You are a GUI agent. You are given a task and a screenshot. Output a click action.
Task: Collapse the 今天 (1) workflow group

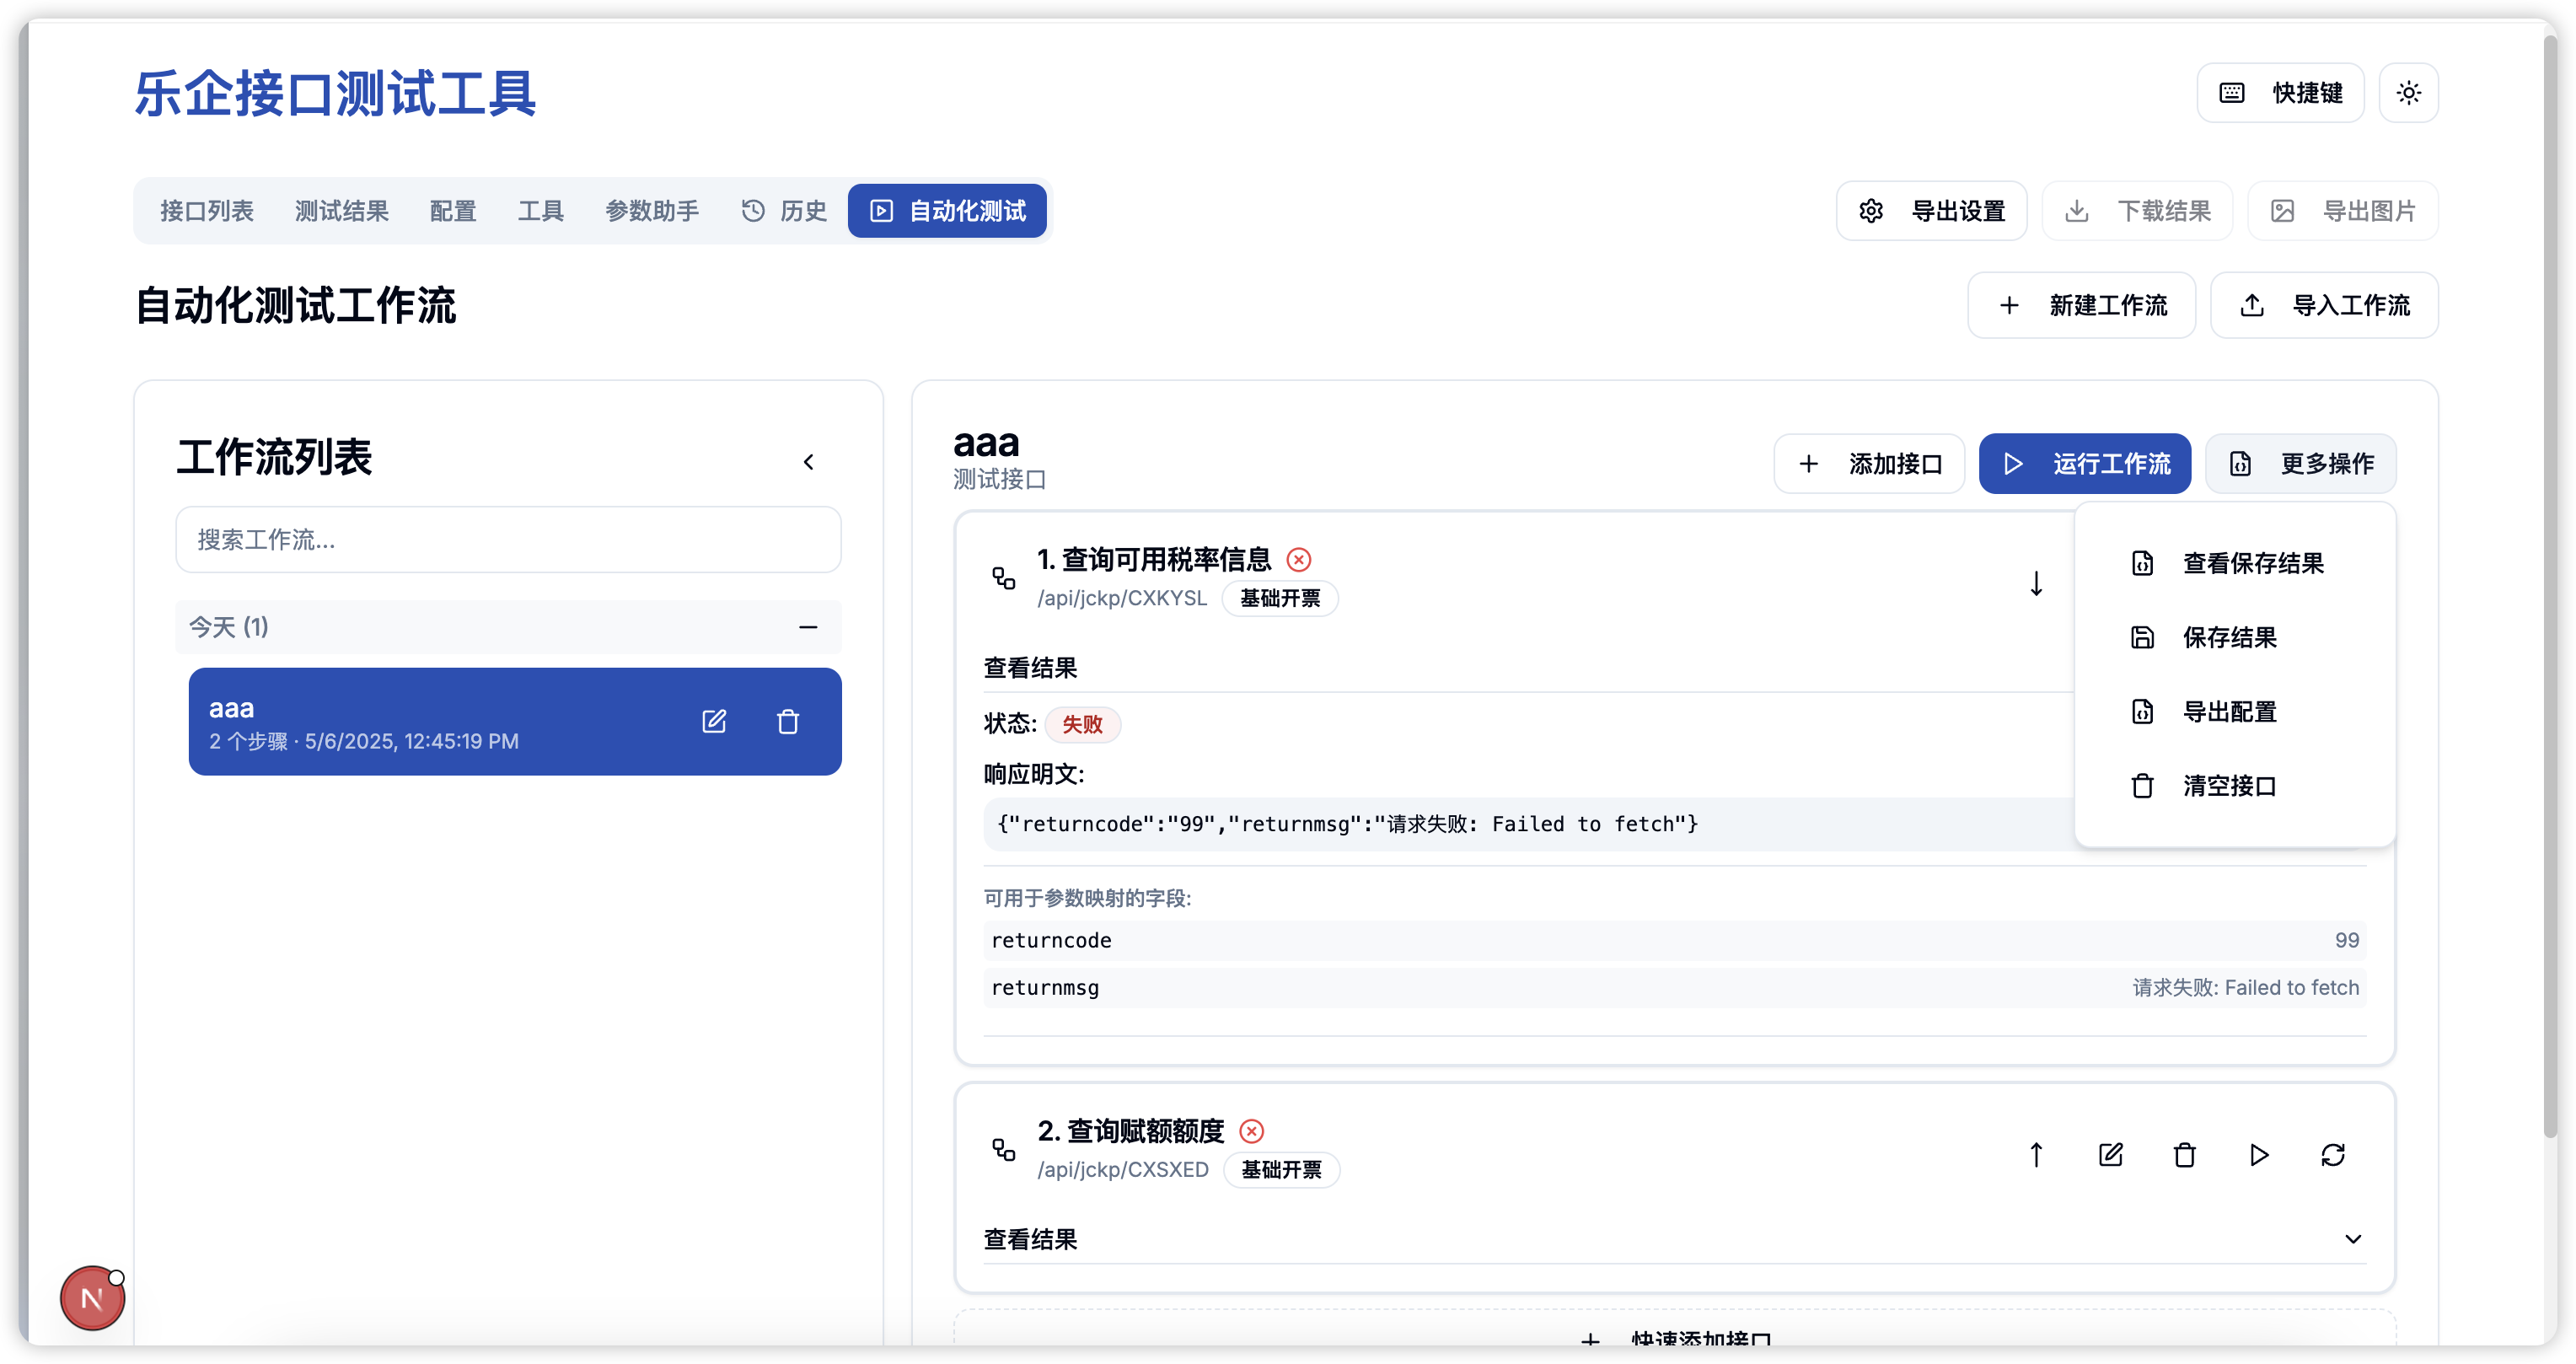[808, 627]
